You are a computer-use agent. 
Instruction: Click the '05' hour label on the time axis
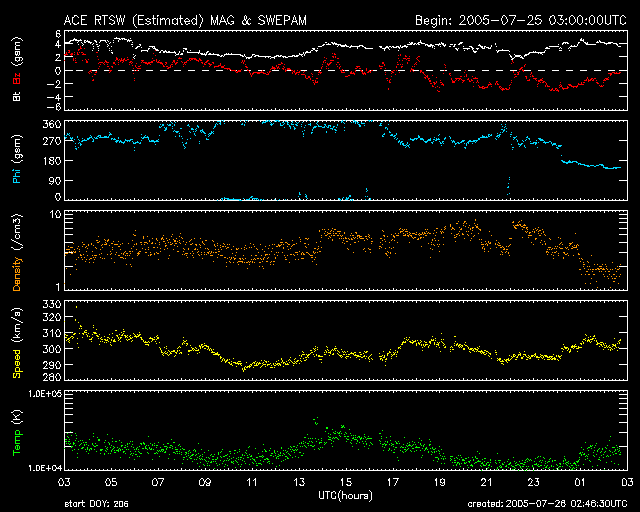pos(111,483)
